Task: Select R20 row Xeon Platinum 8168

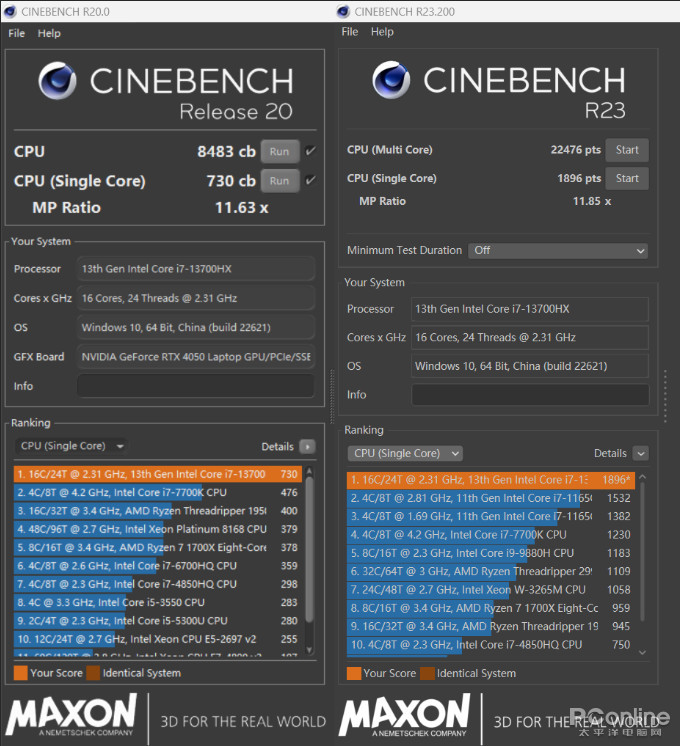Action: pos(158,529)
